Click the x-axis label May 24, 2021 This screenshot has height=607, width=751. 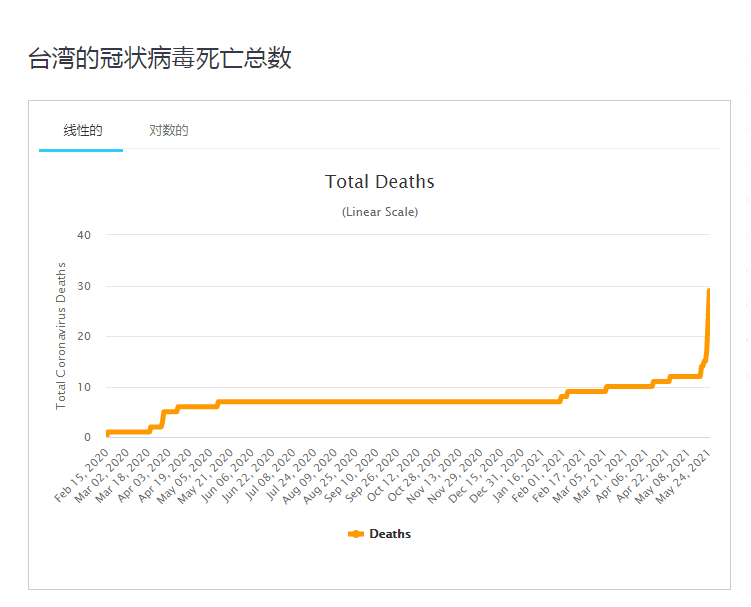click(x=682, y=477)
